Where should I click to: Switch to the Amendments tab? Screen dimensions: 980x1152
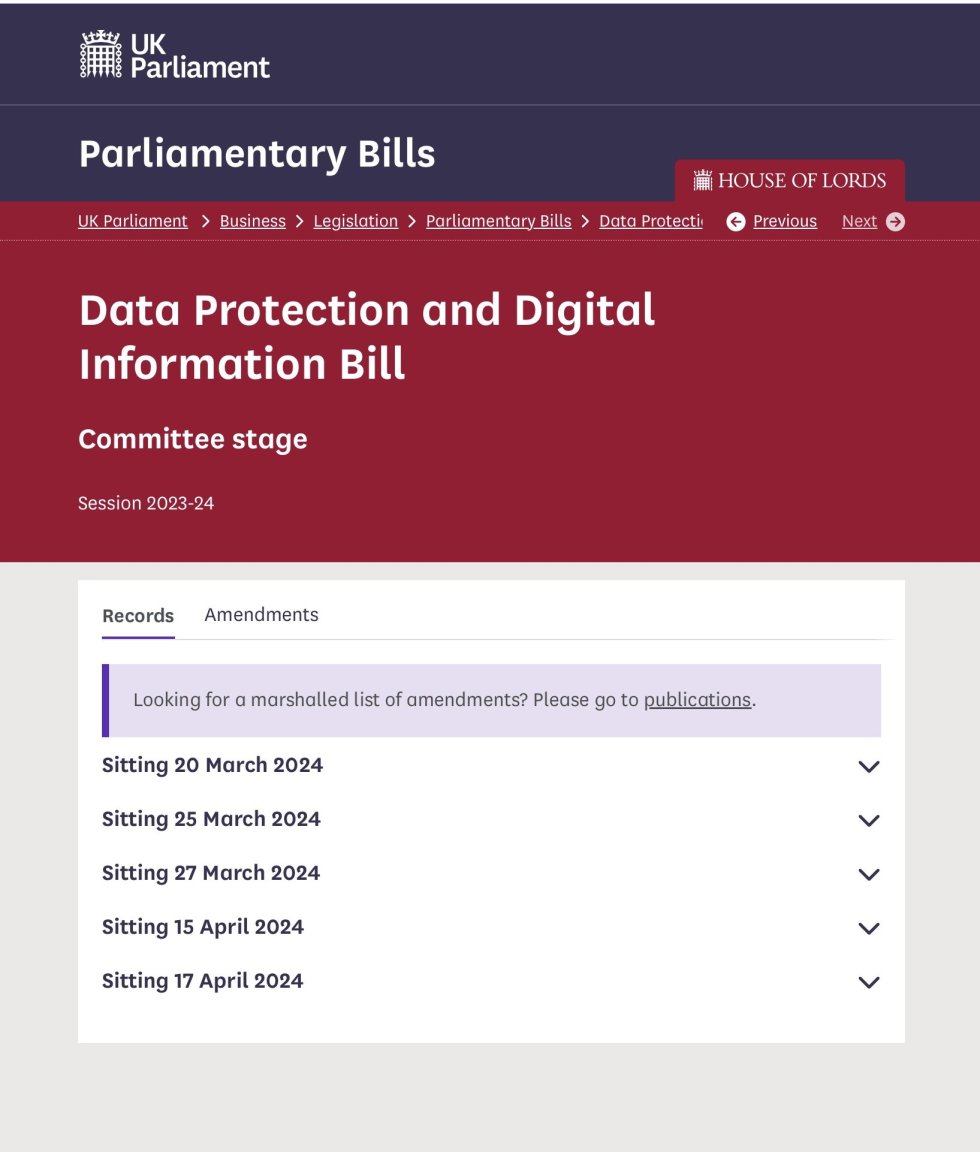click(x=262, y=615)
